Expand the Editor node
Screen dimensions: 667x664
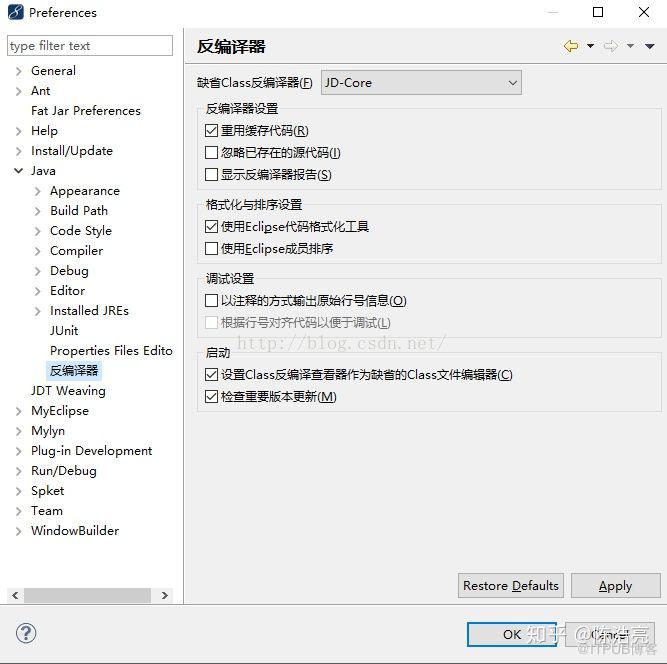click(x=37, y=291)
